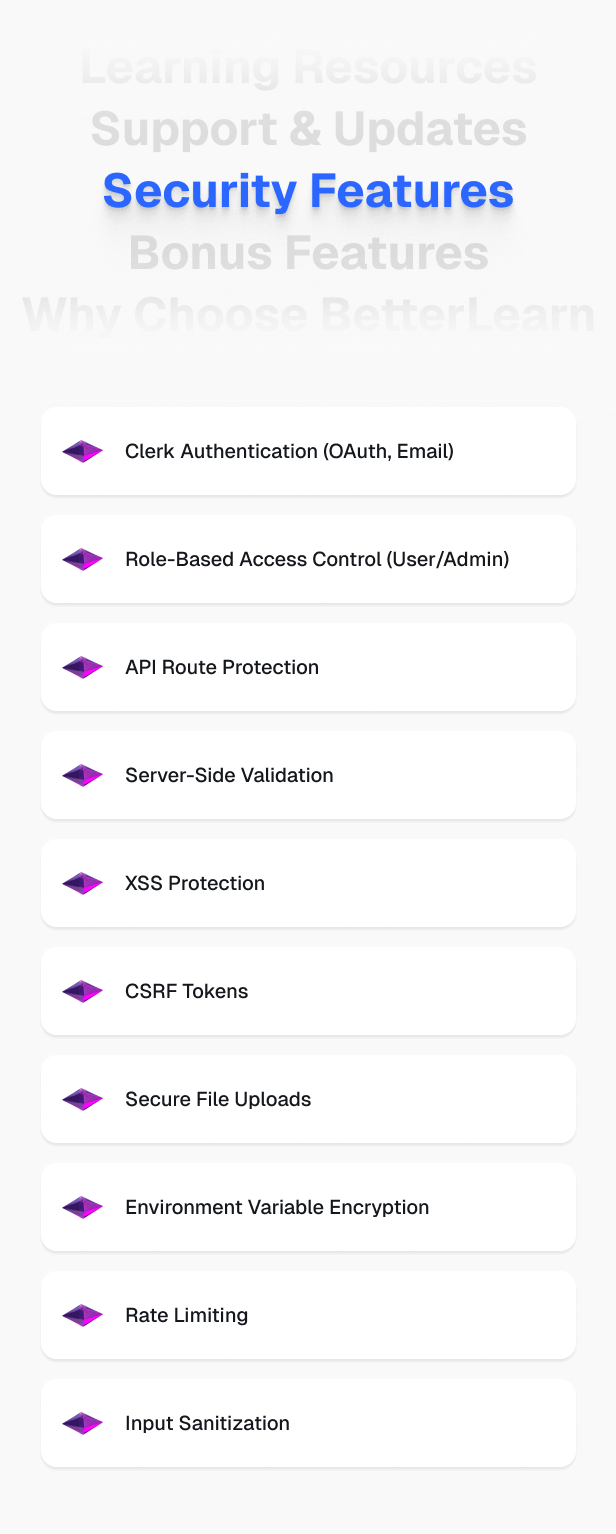Switch to the Support & Updates section

[x=308, y=129]
